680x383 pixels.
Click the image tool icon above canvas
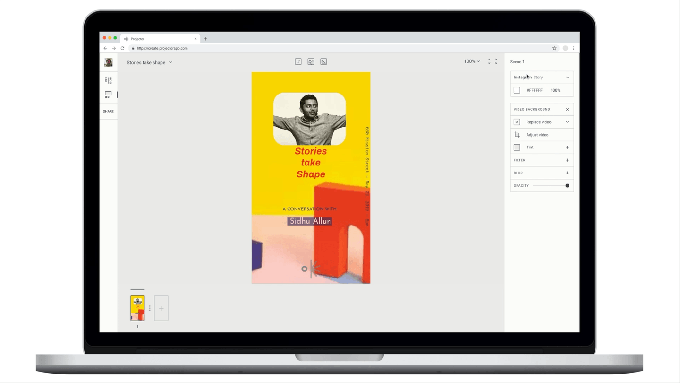(x=311, y=62)
